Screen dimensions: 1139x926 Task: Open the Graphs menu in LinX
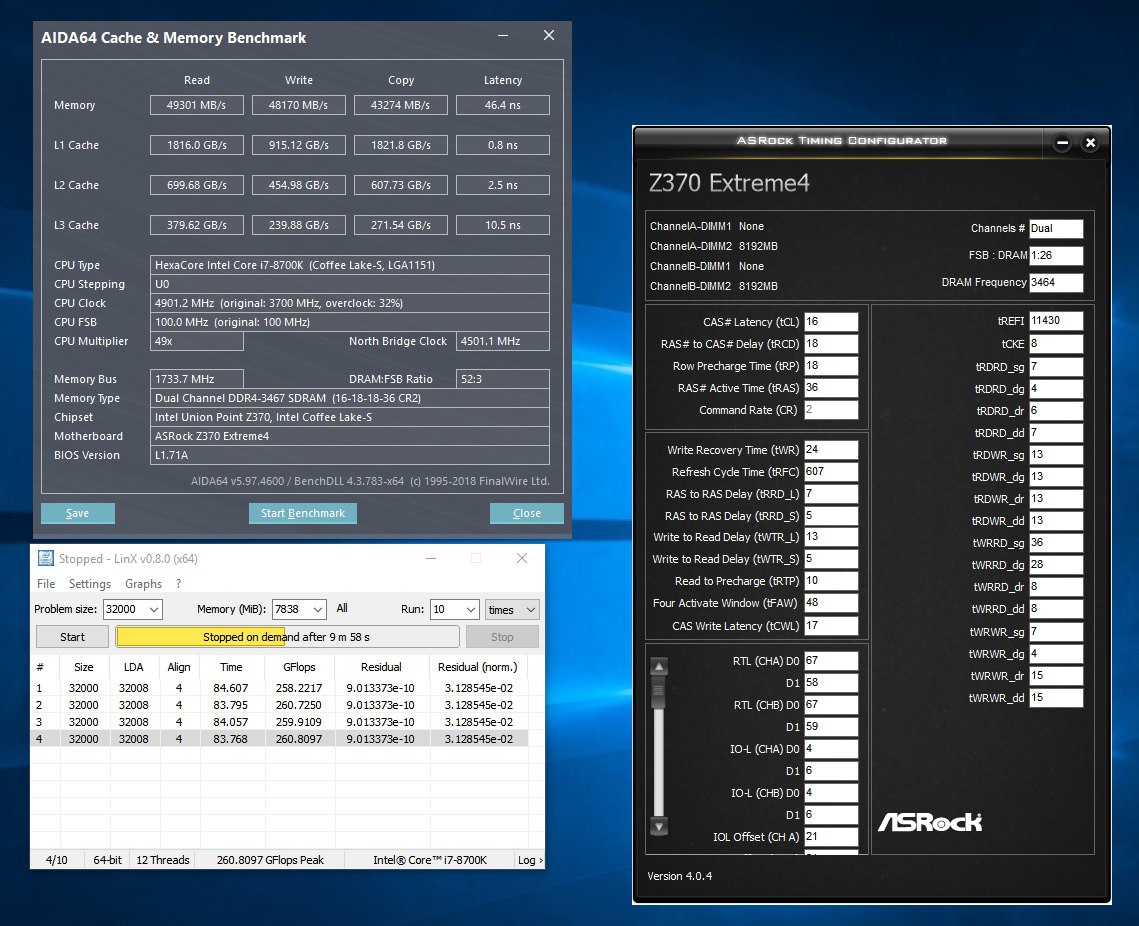pyautogui.click(x=143, y=584)
